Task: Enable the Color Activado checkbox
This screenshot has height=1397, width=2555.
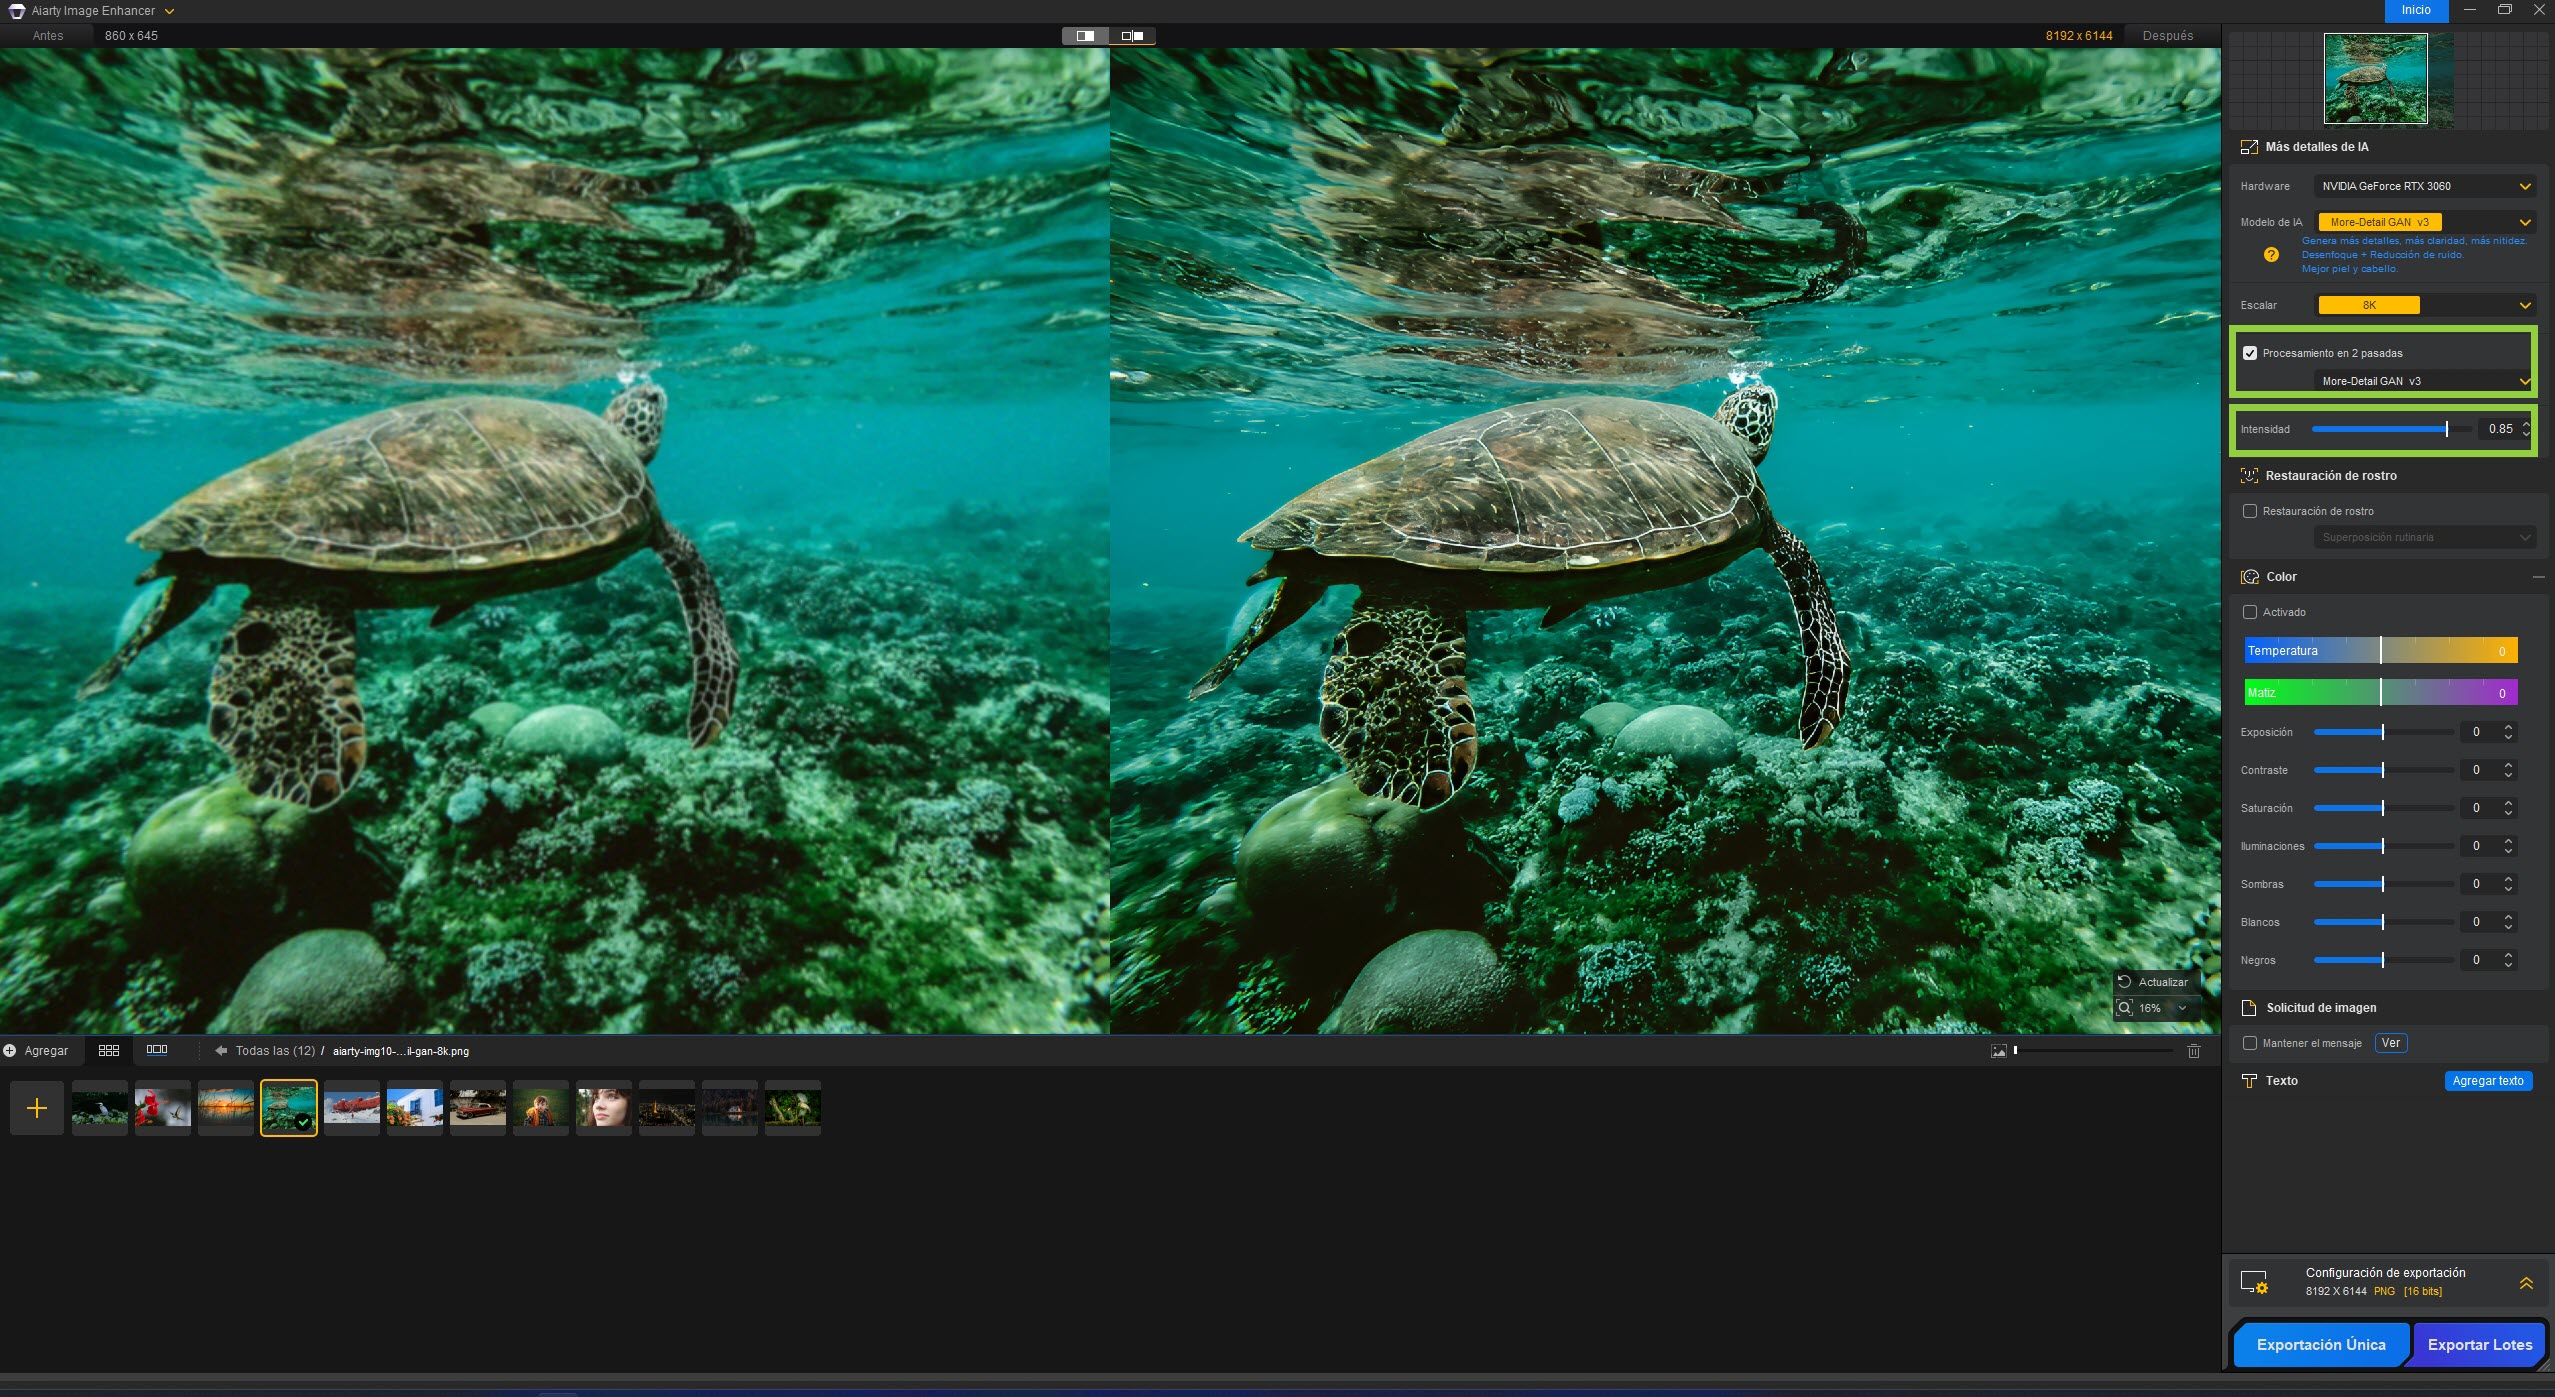Action: [2250, 612]
